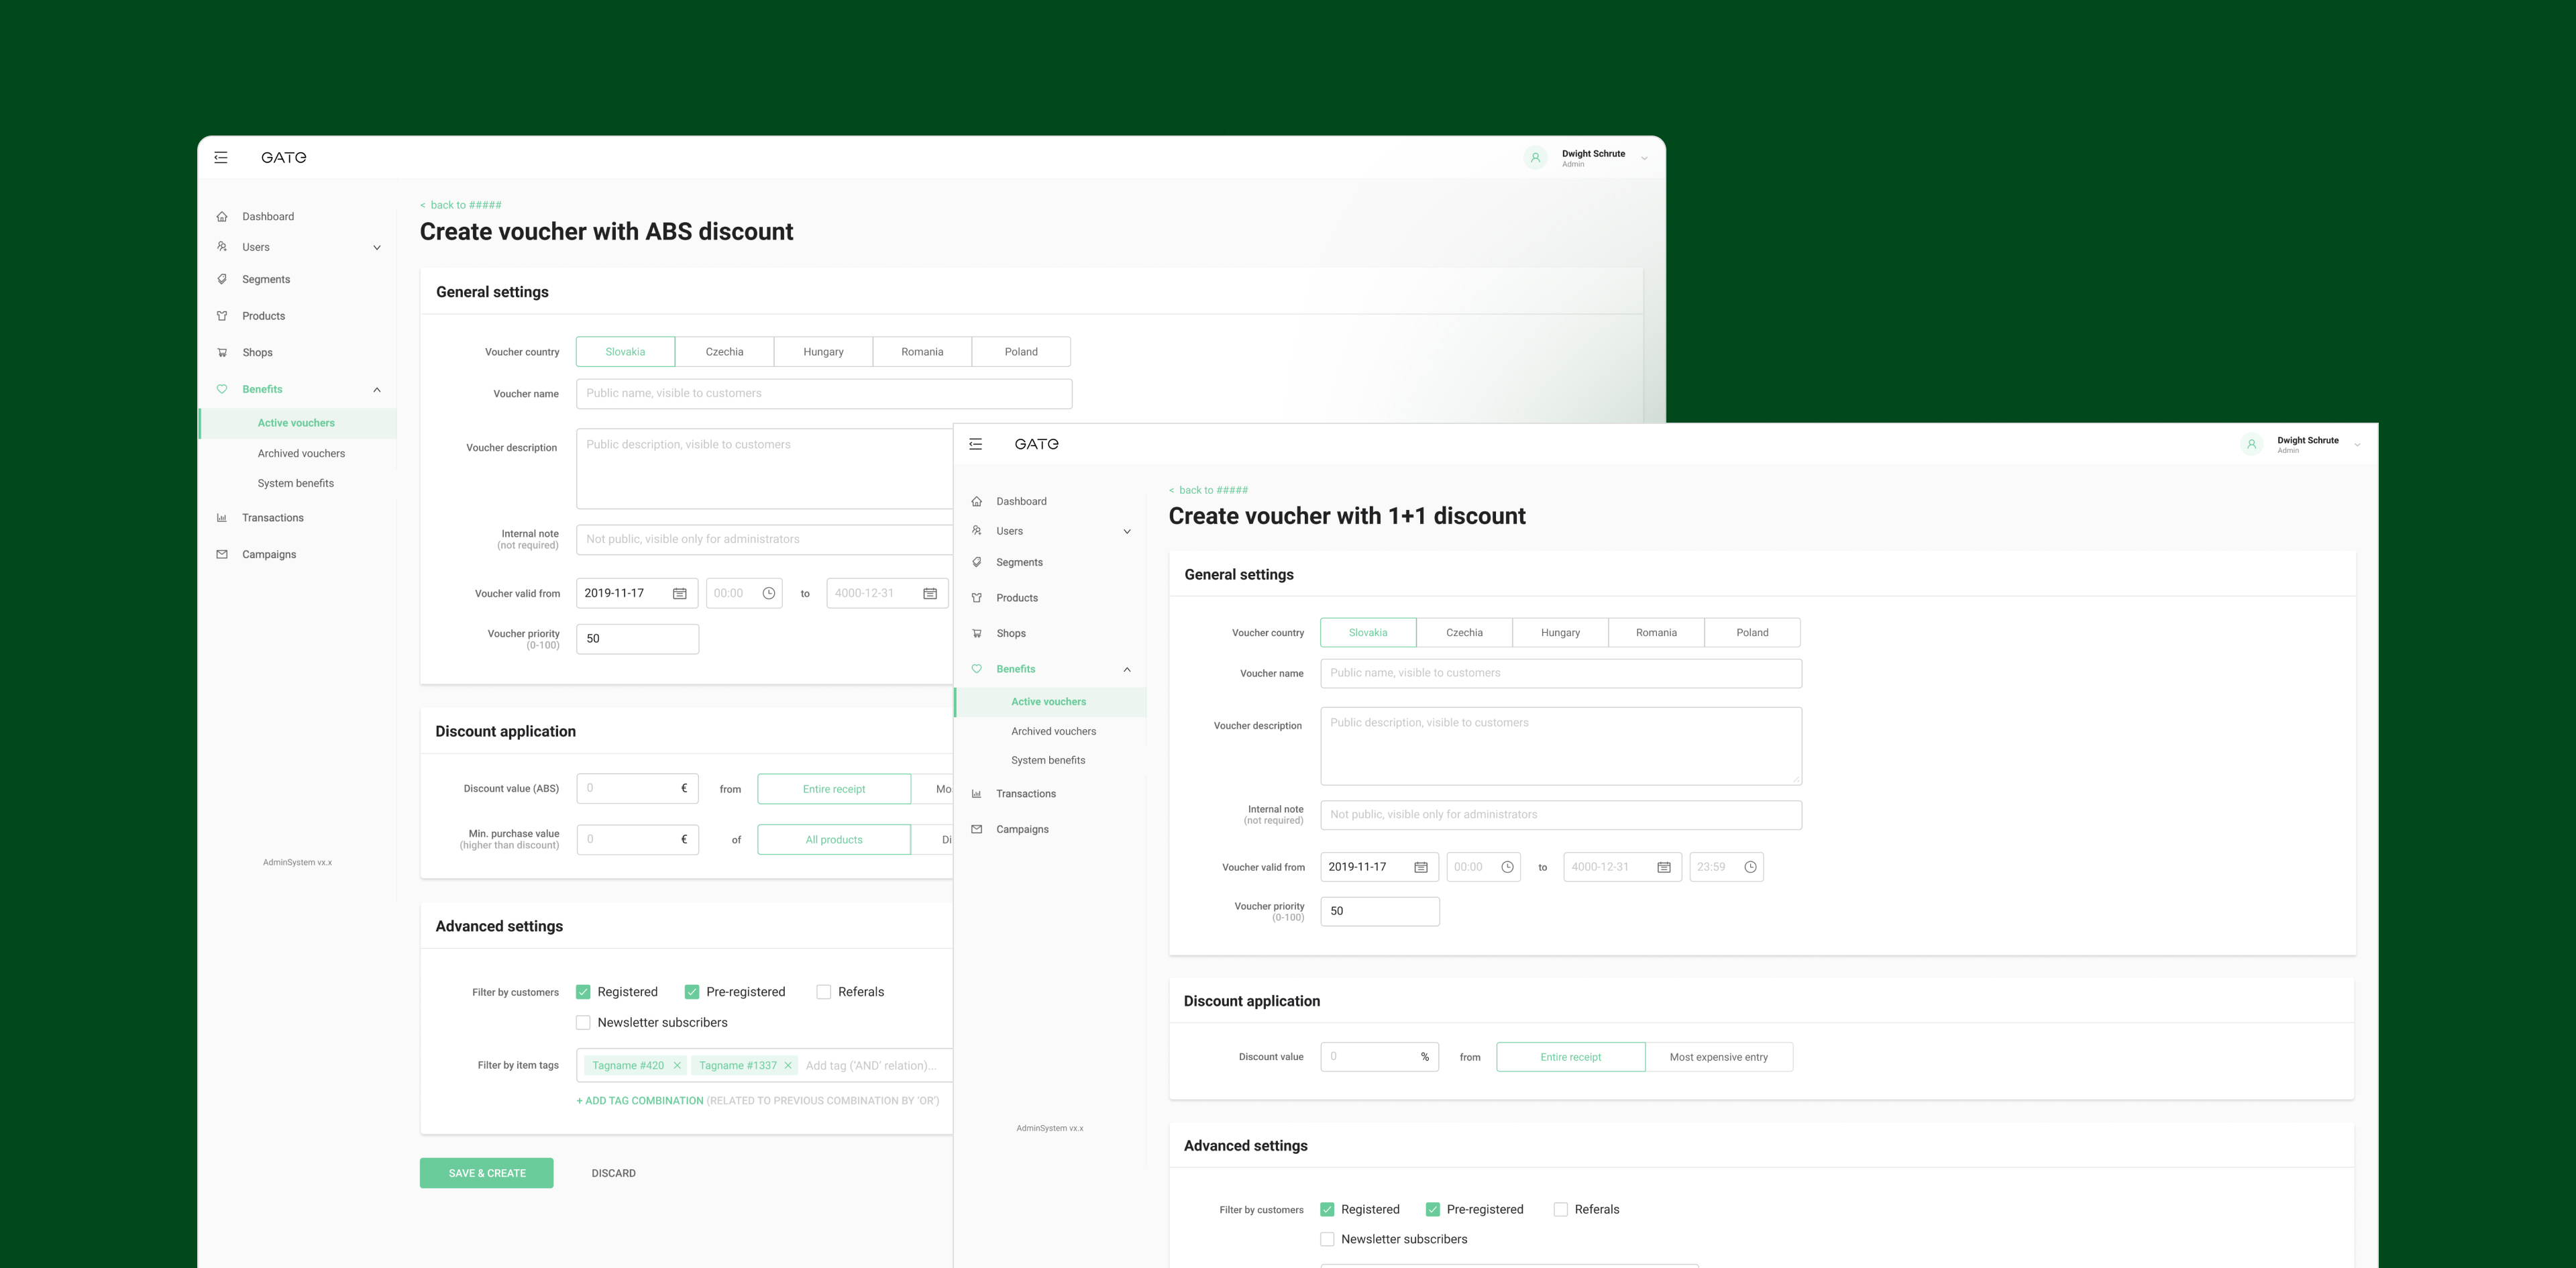Uncheck Registered checkbox in the ABS voucher form
2576x1268 pixels.
click(583, 992)
